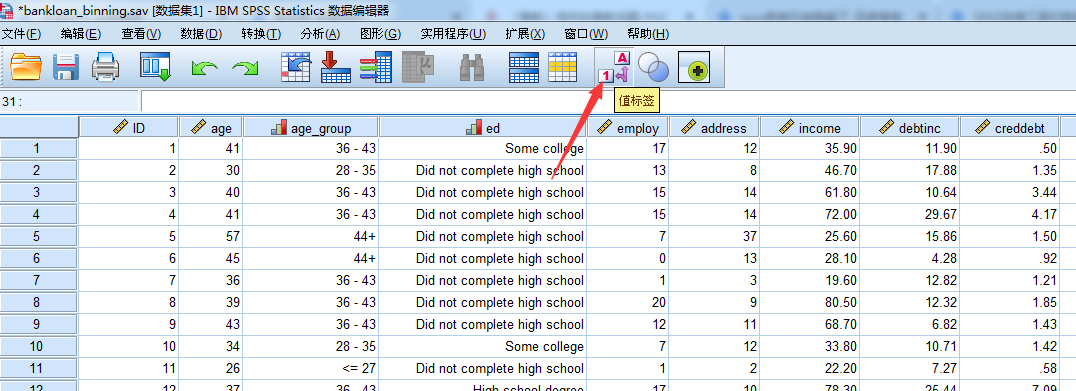1076x391 pixels.
Task: Select row header 7
Action: (x=39, y=280)
